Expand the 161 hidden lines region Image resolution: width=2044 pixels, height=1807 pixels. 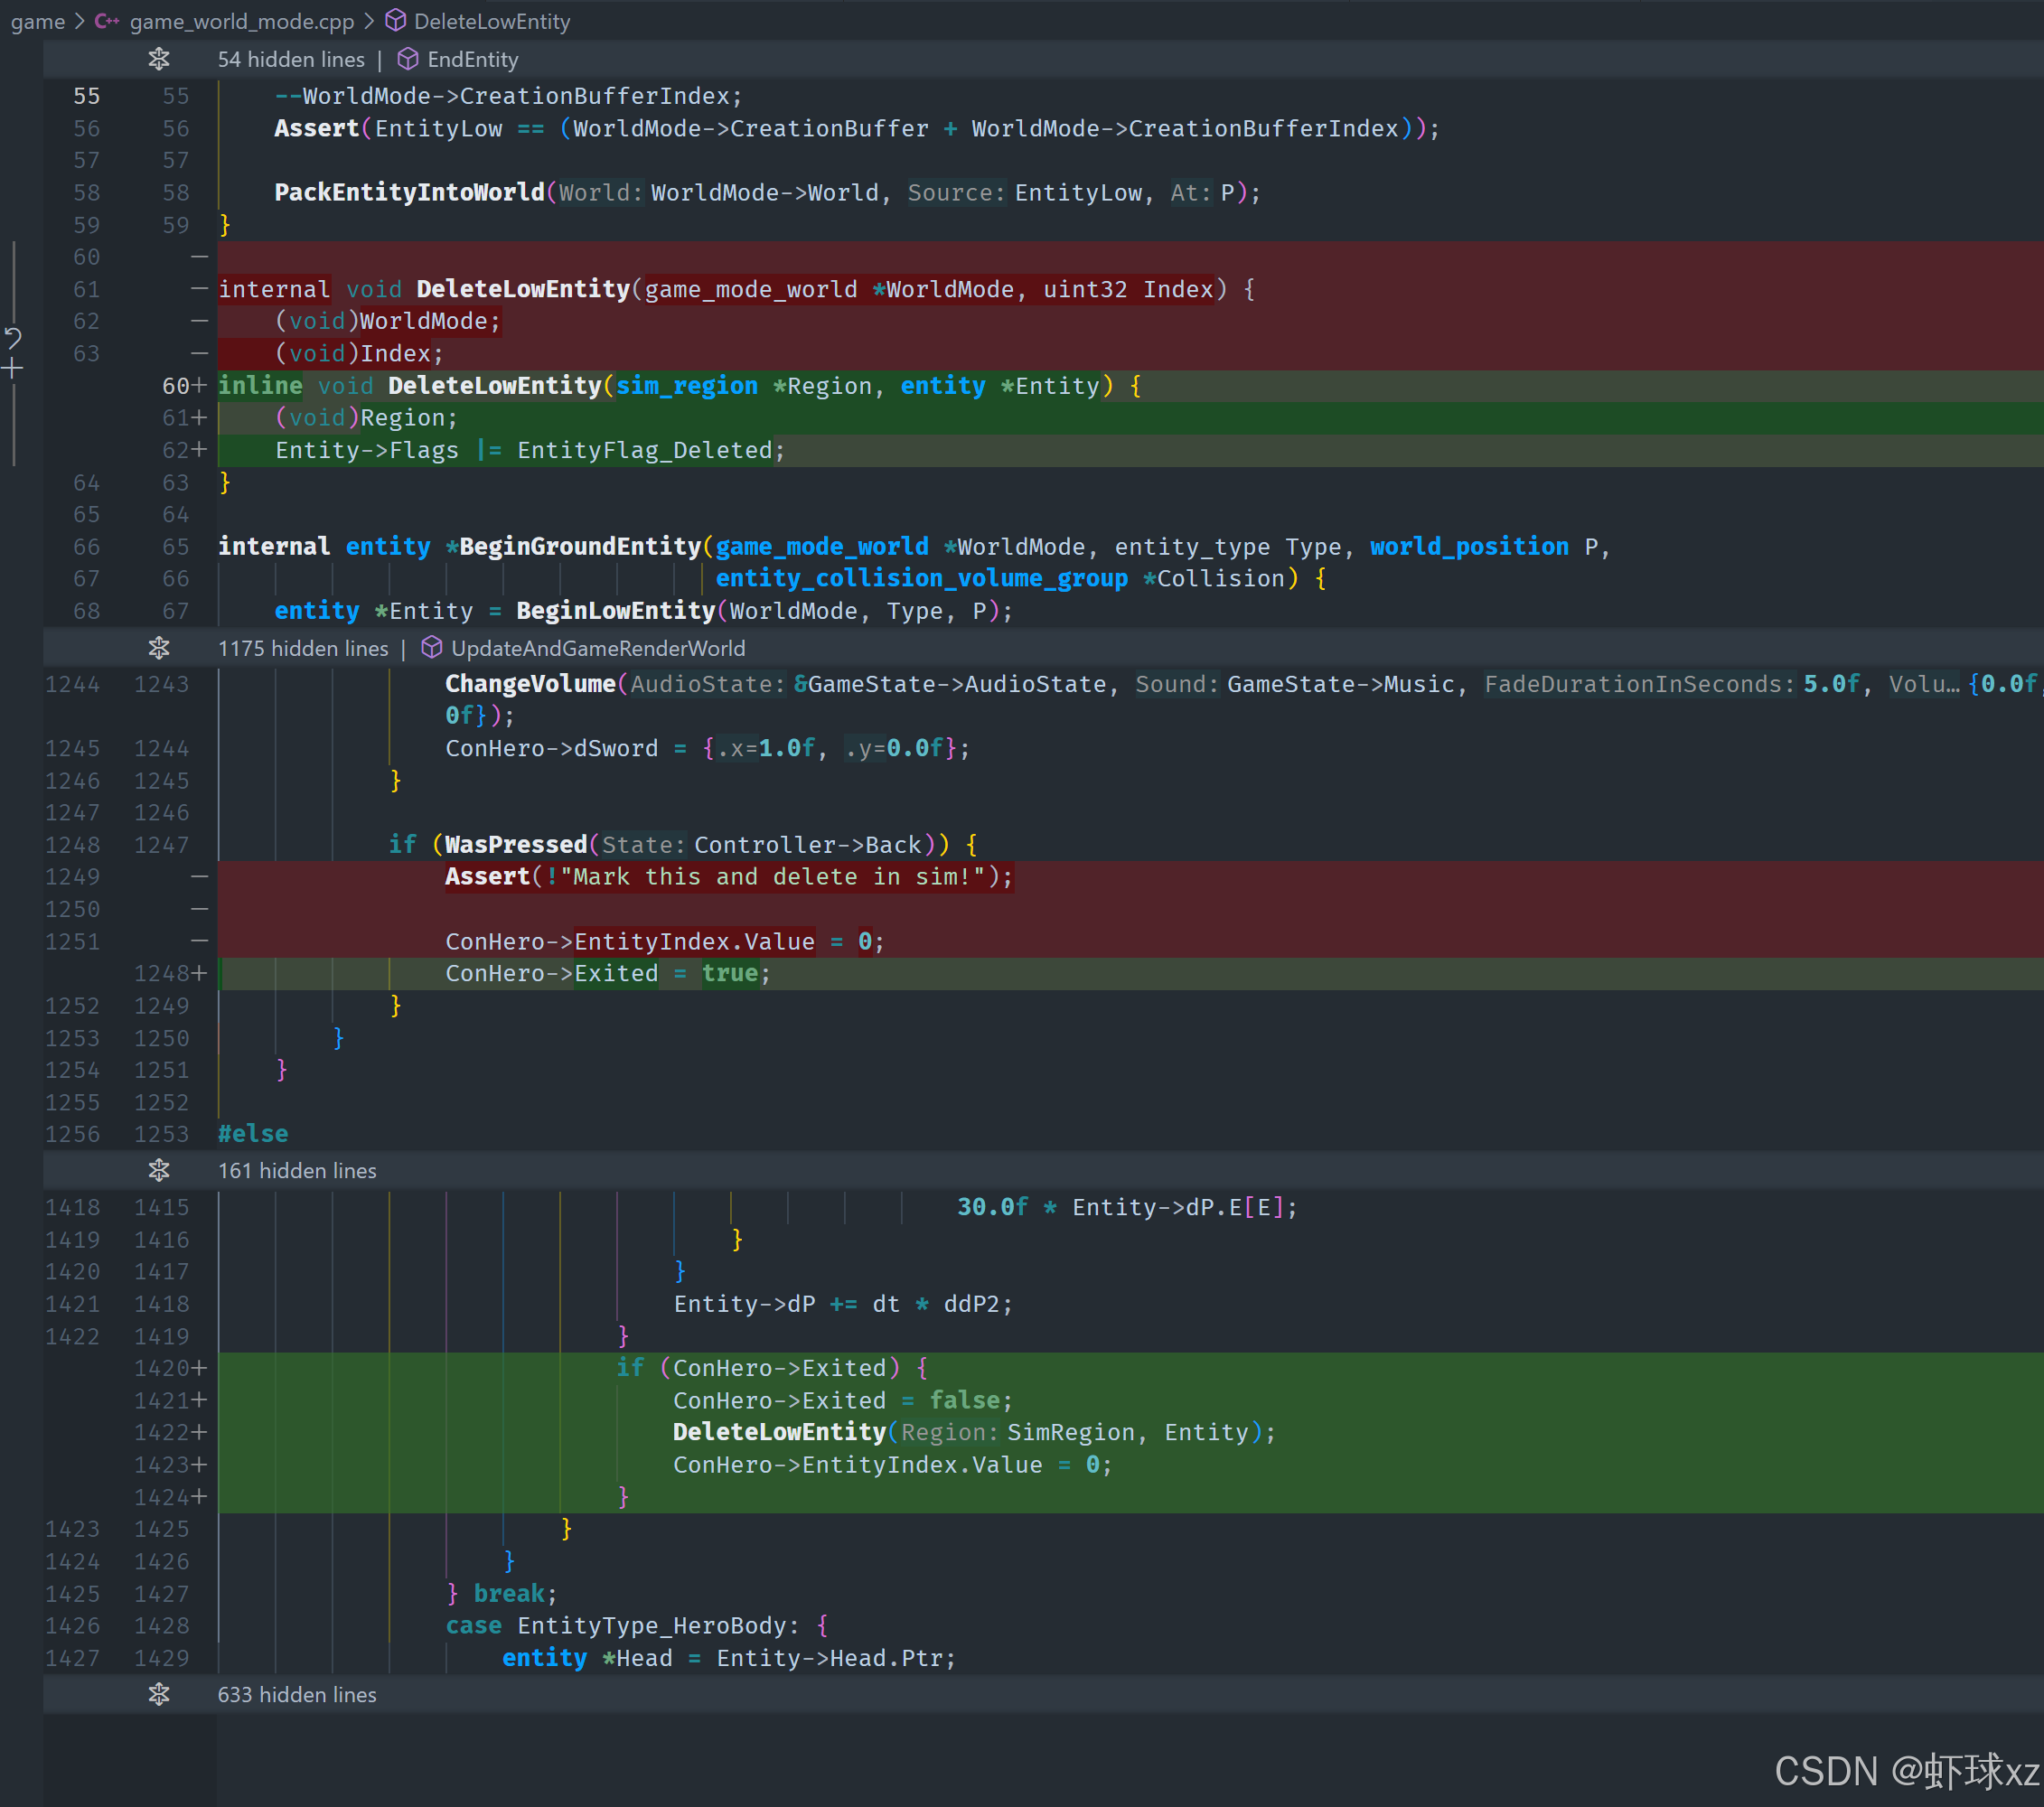(x=159, y=1170)
